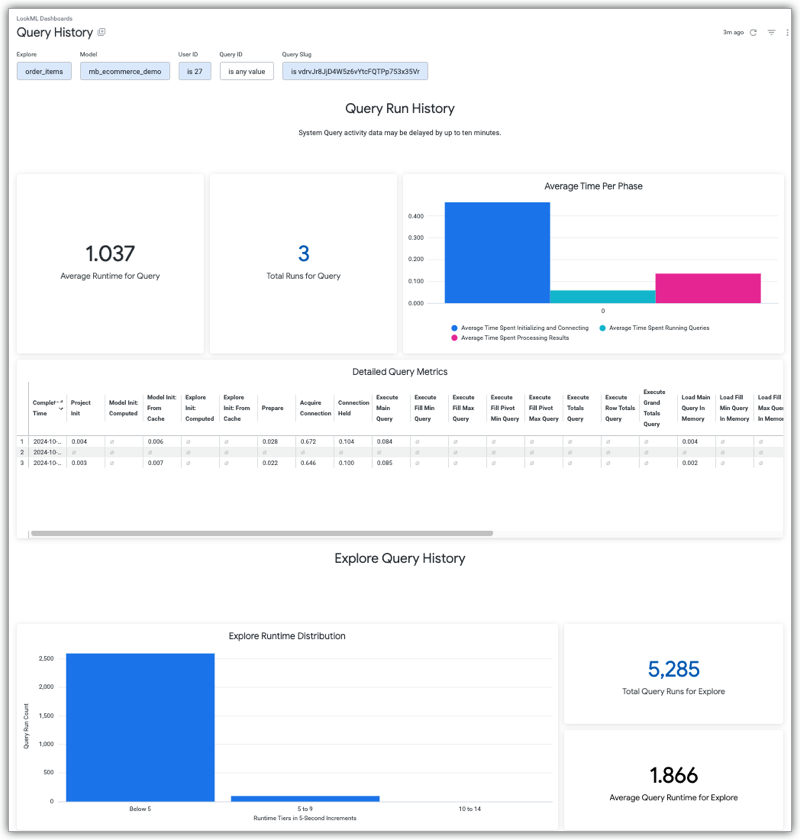
Task: Open the Explore filter order_items
Action: [44, 71]
